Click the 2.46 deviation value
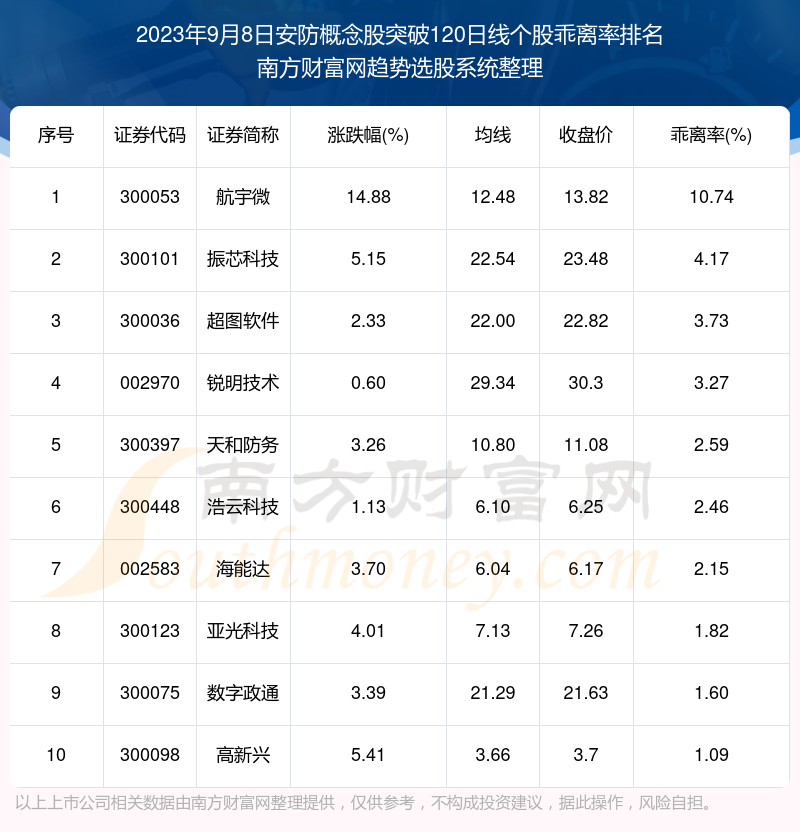The image size is (800, 832). 711,507
